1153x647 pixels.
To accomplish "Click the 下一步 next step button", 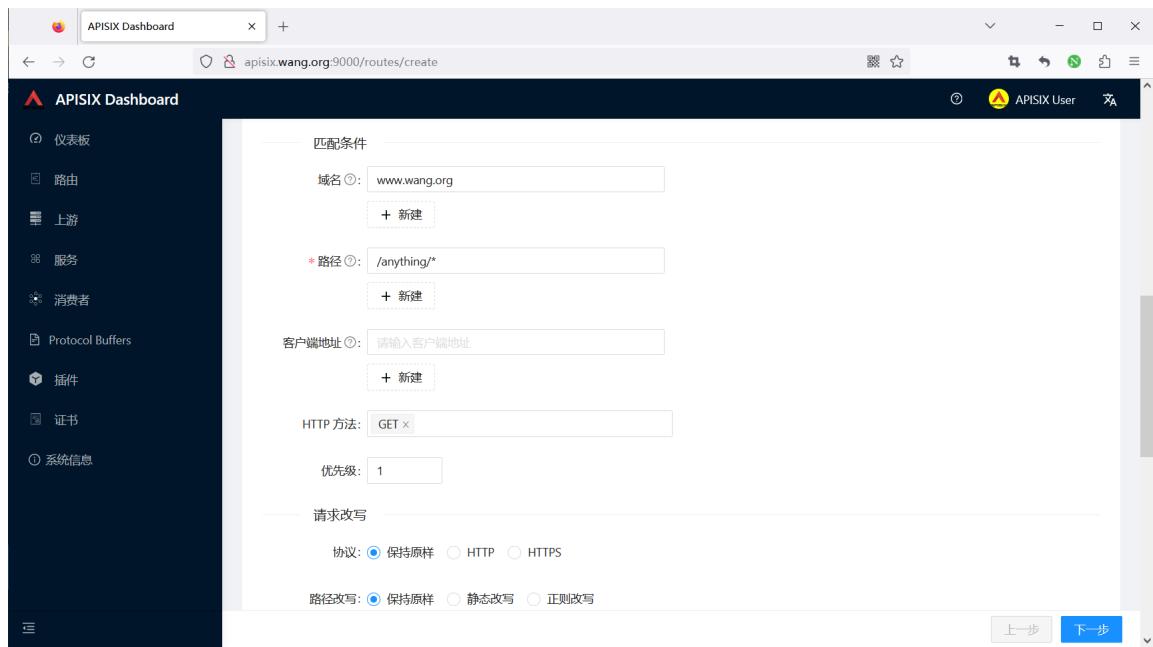I will click(1091, 629).
